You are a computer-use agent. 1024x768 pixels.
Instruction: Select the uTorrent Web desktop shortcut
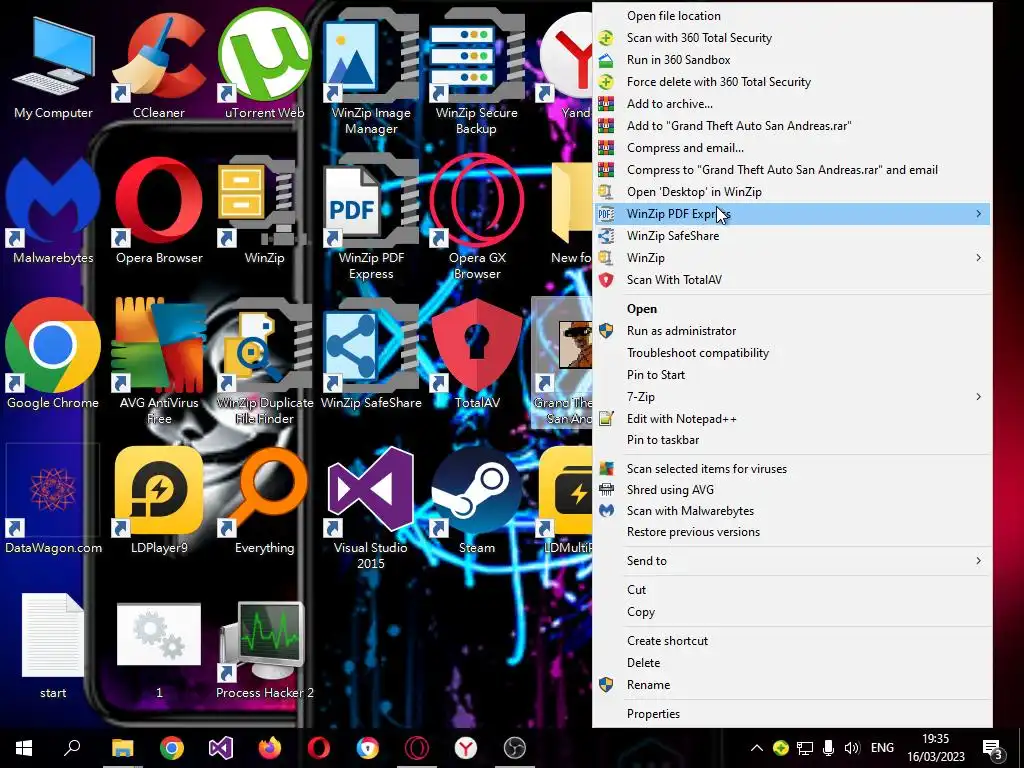(264, 65)
